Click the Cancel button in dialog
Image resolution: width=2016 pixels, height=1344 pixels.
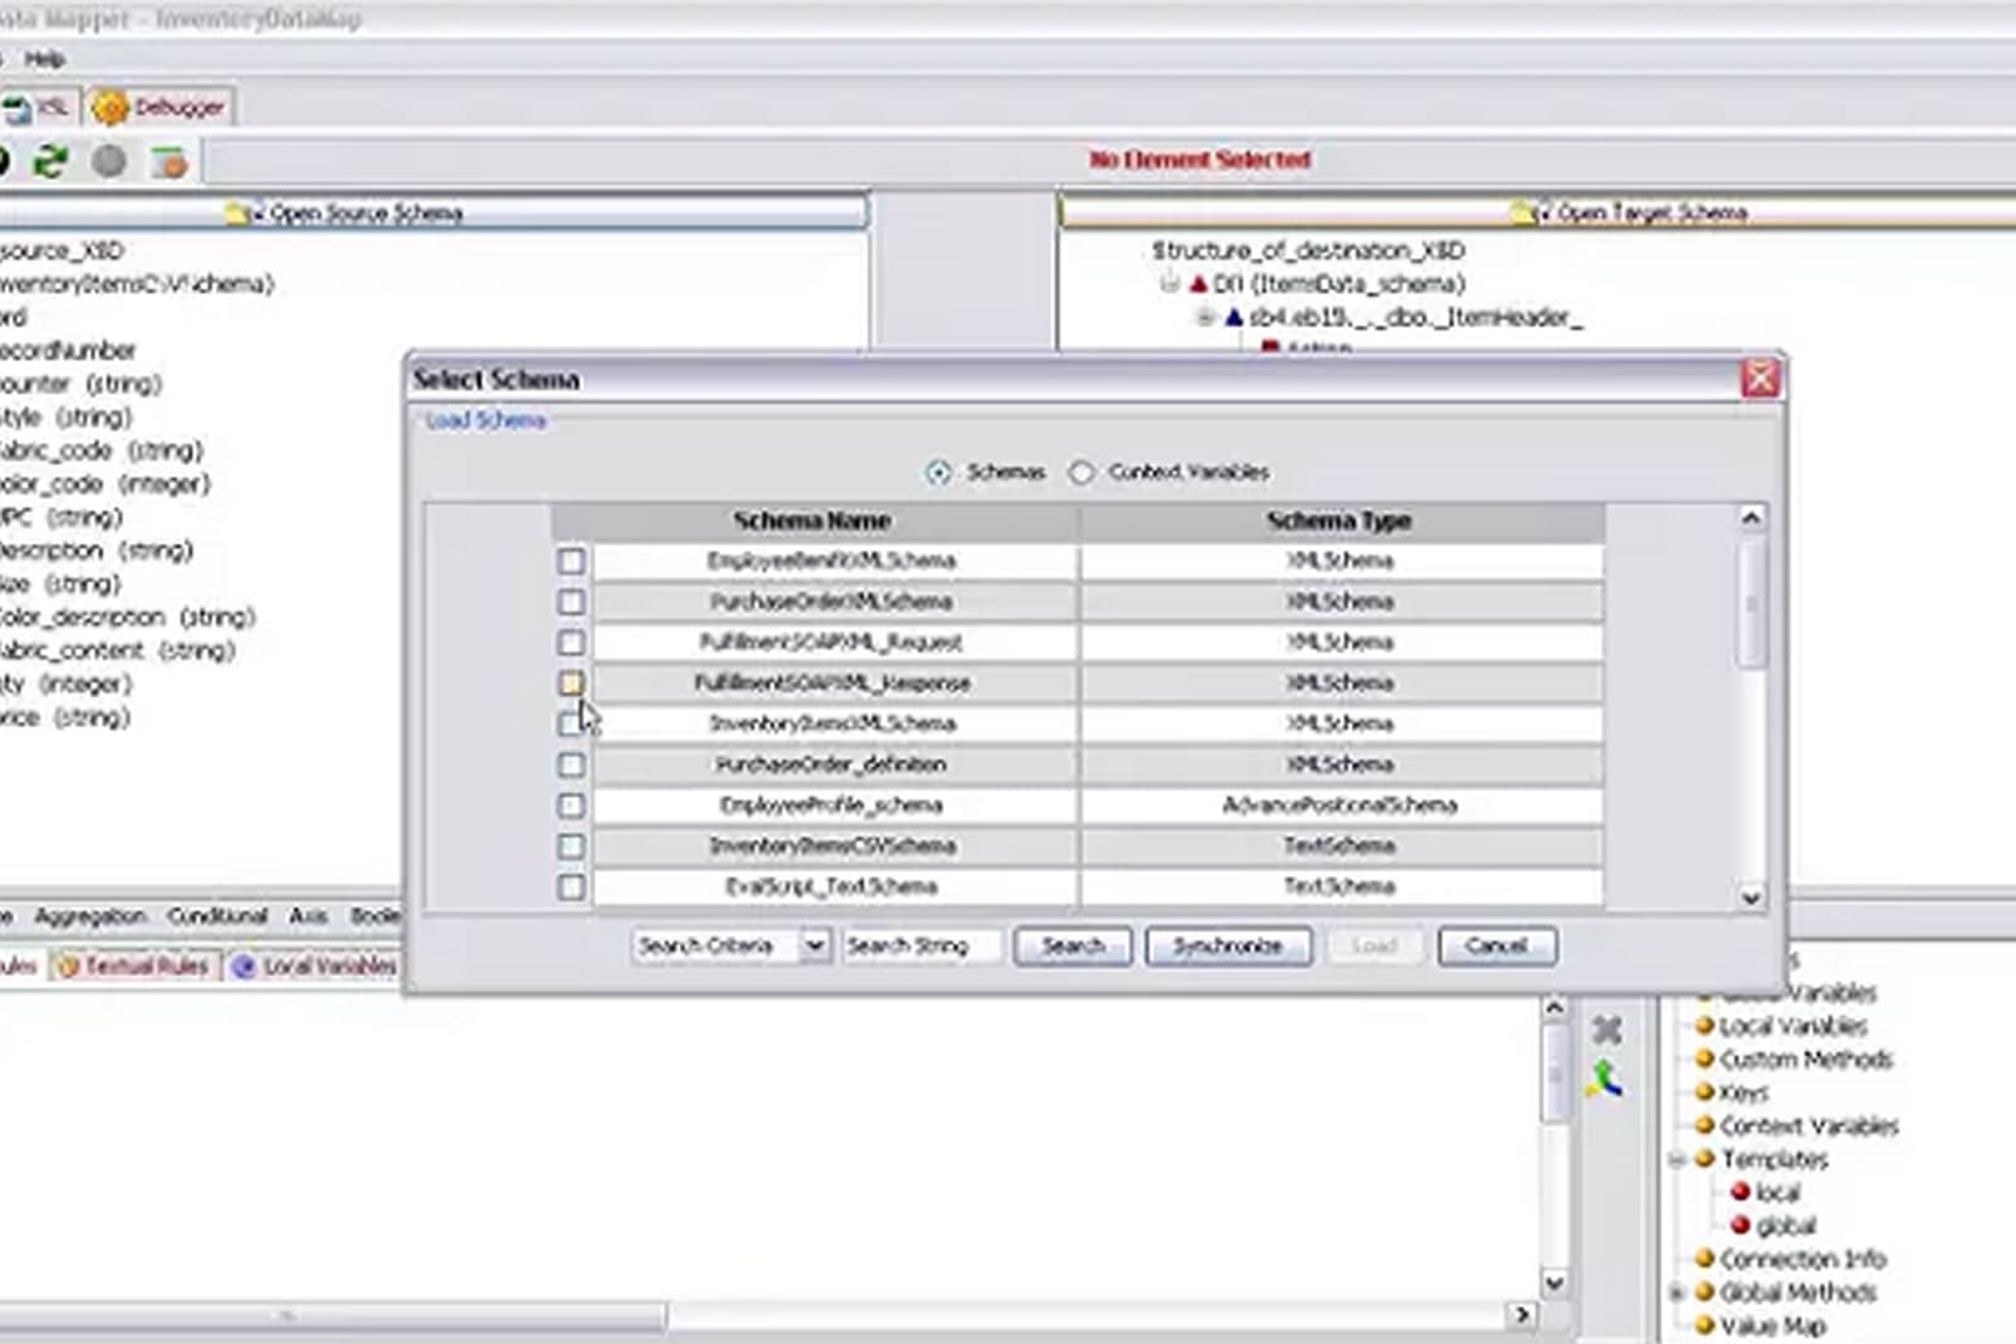point(1496,946)
